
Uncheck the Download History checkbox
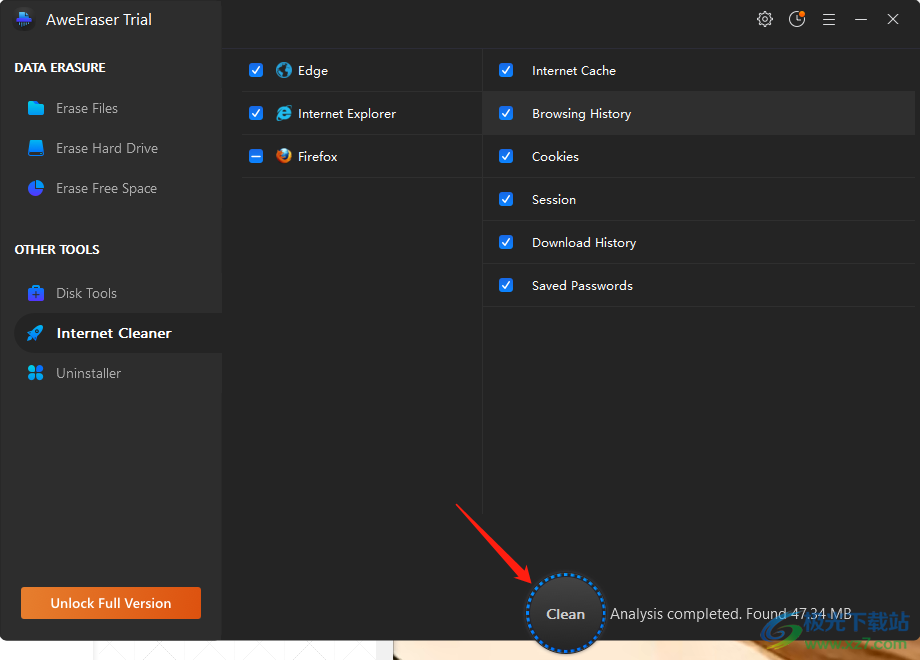point(506,242)
